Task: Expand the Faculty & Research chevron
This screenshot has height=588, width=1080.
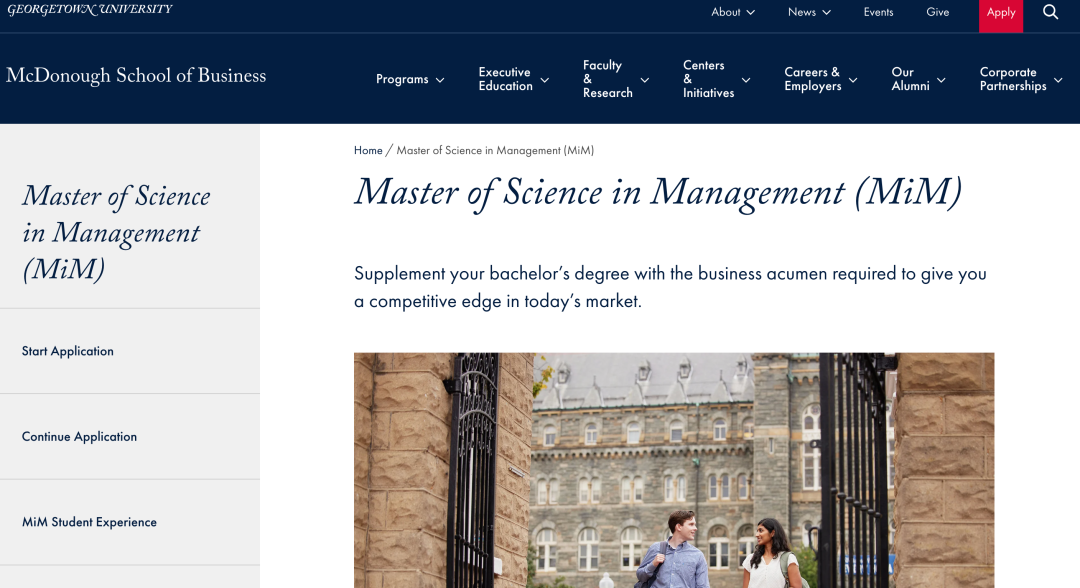Action: (x=645, y=80)
